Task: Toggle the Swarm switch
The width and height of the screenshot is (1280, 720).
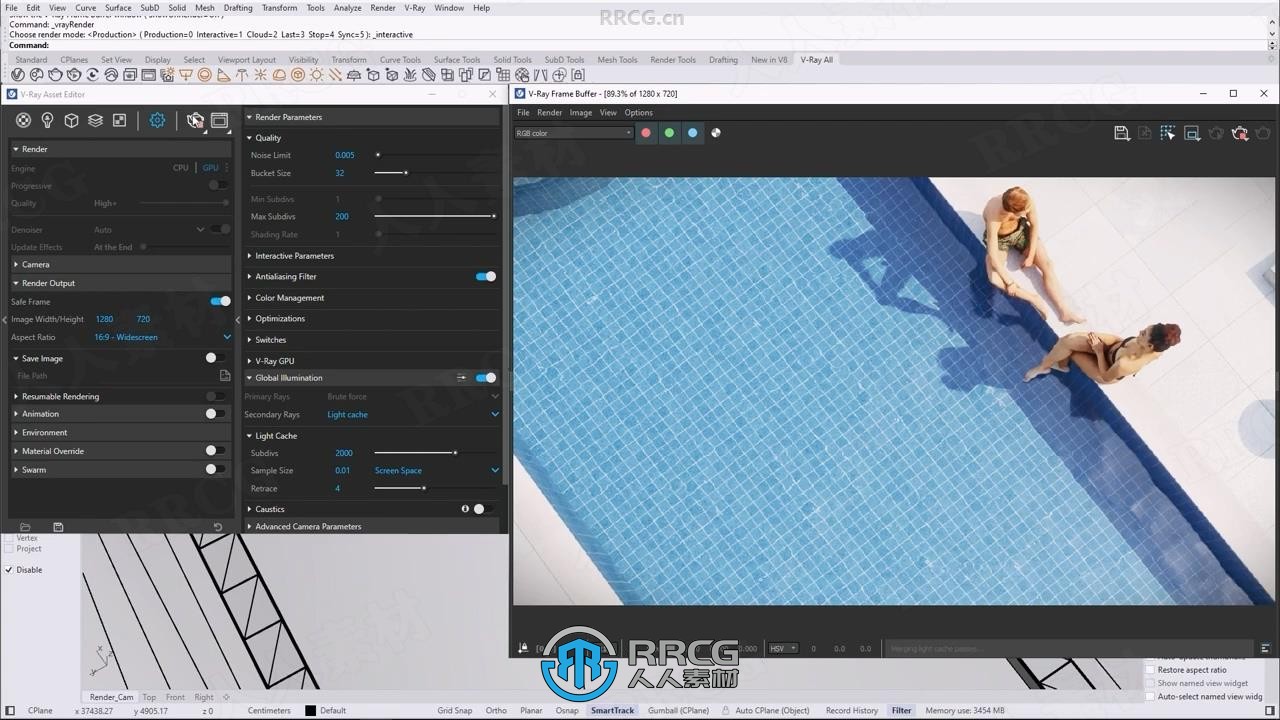Action: point(215,469)
